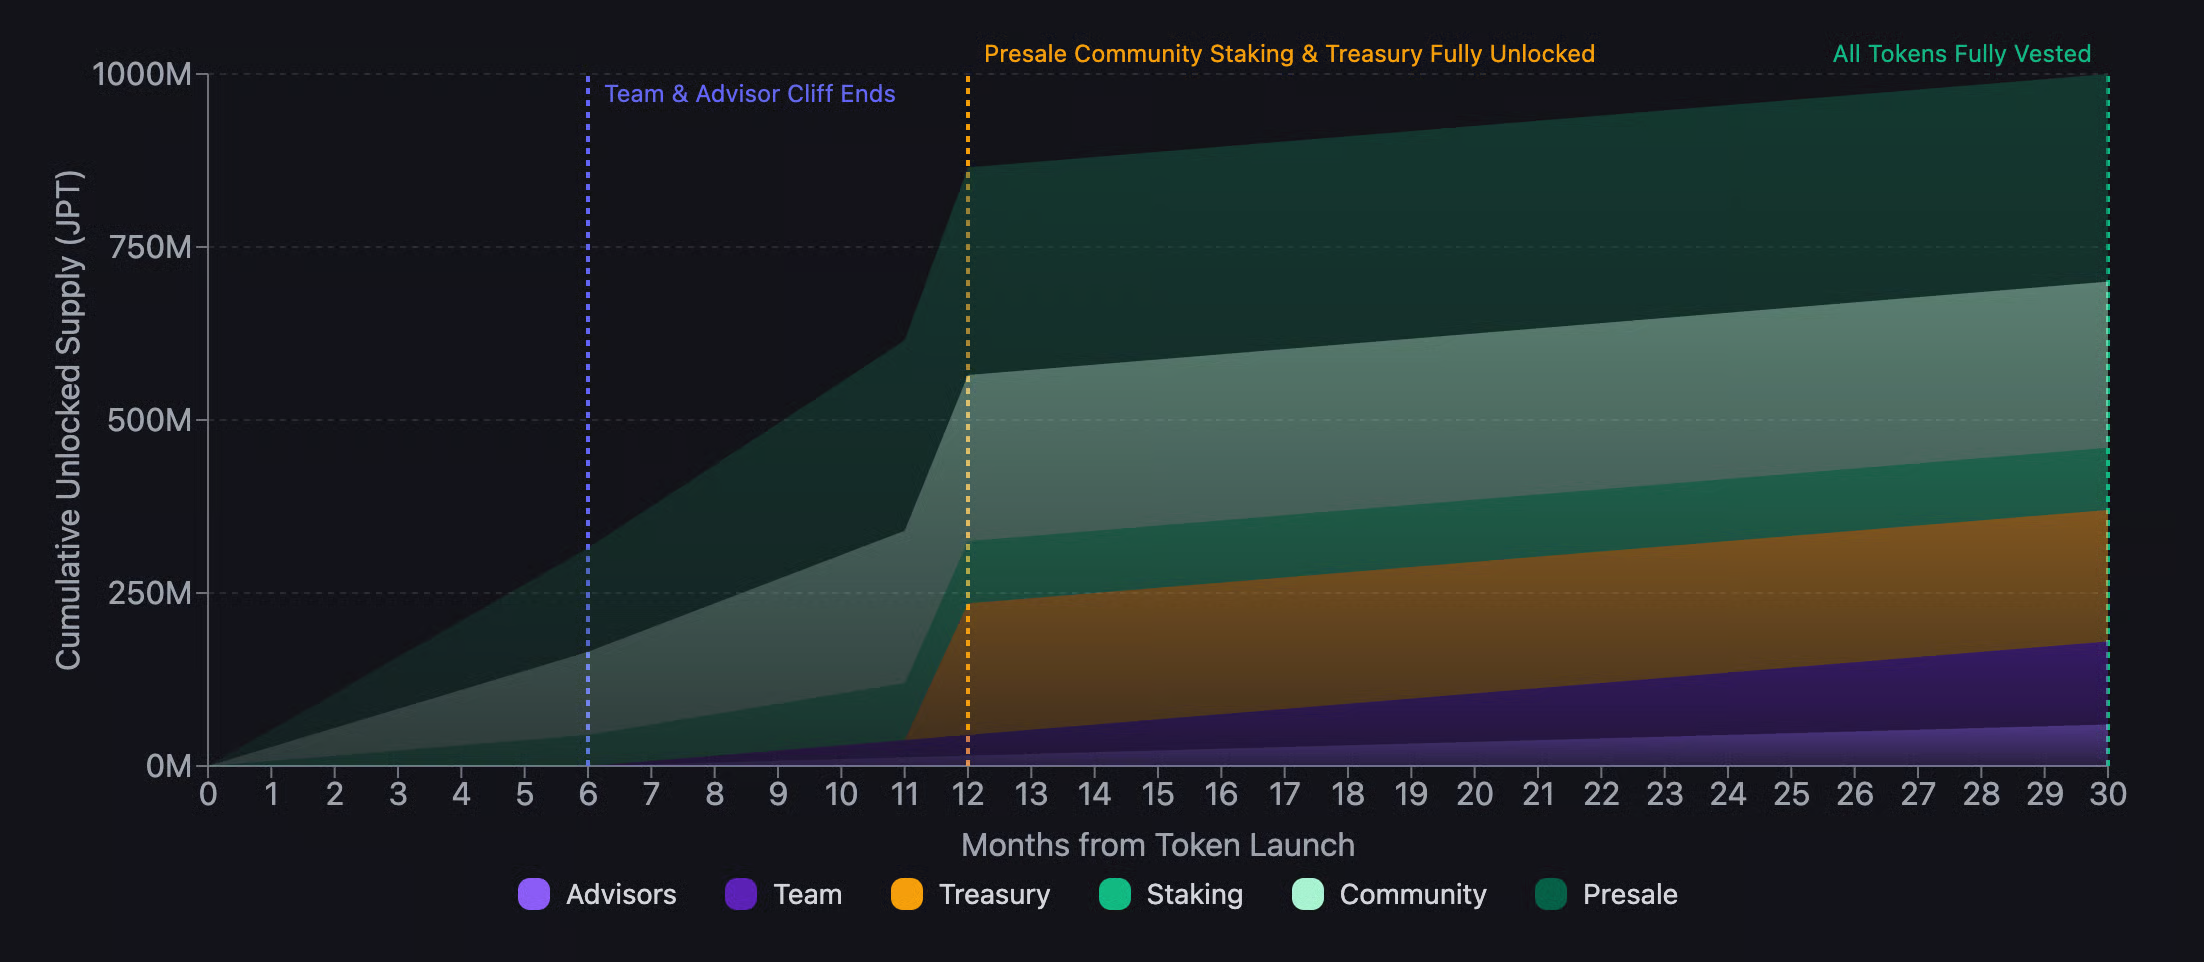
Task: Click the x-axis tick label 24
Action: (x=1727, y=794)
